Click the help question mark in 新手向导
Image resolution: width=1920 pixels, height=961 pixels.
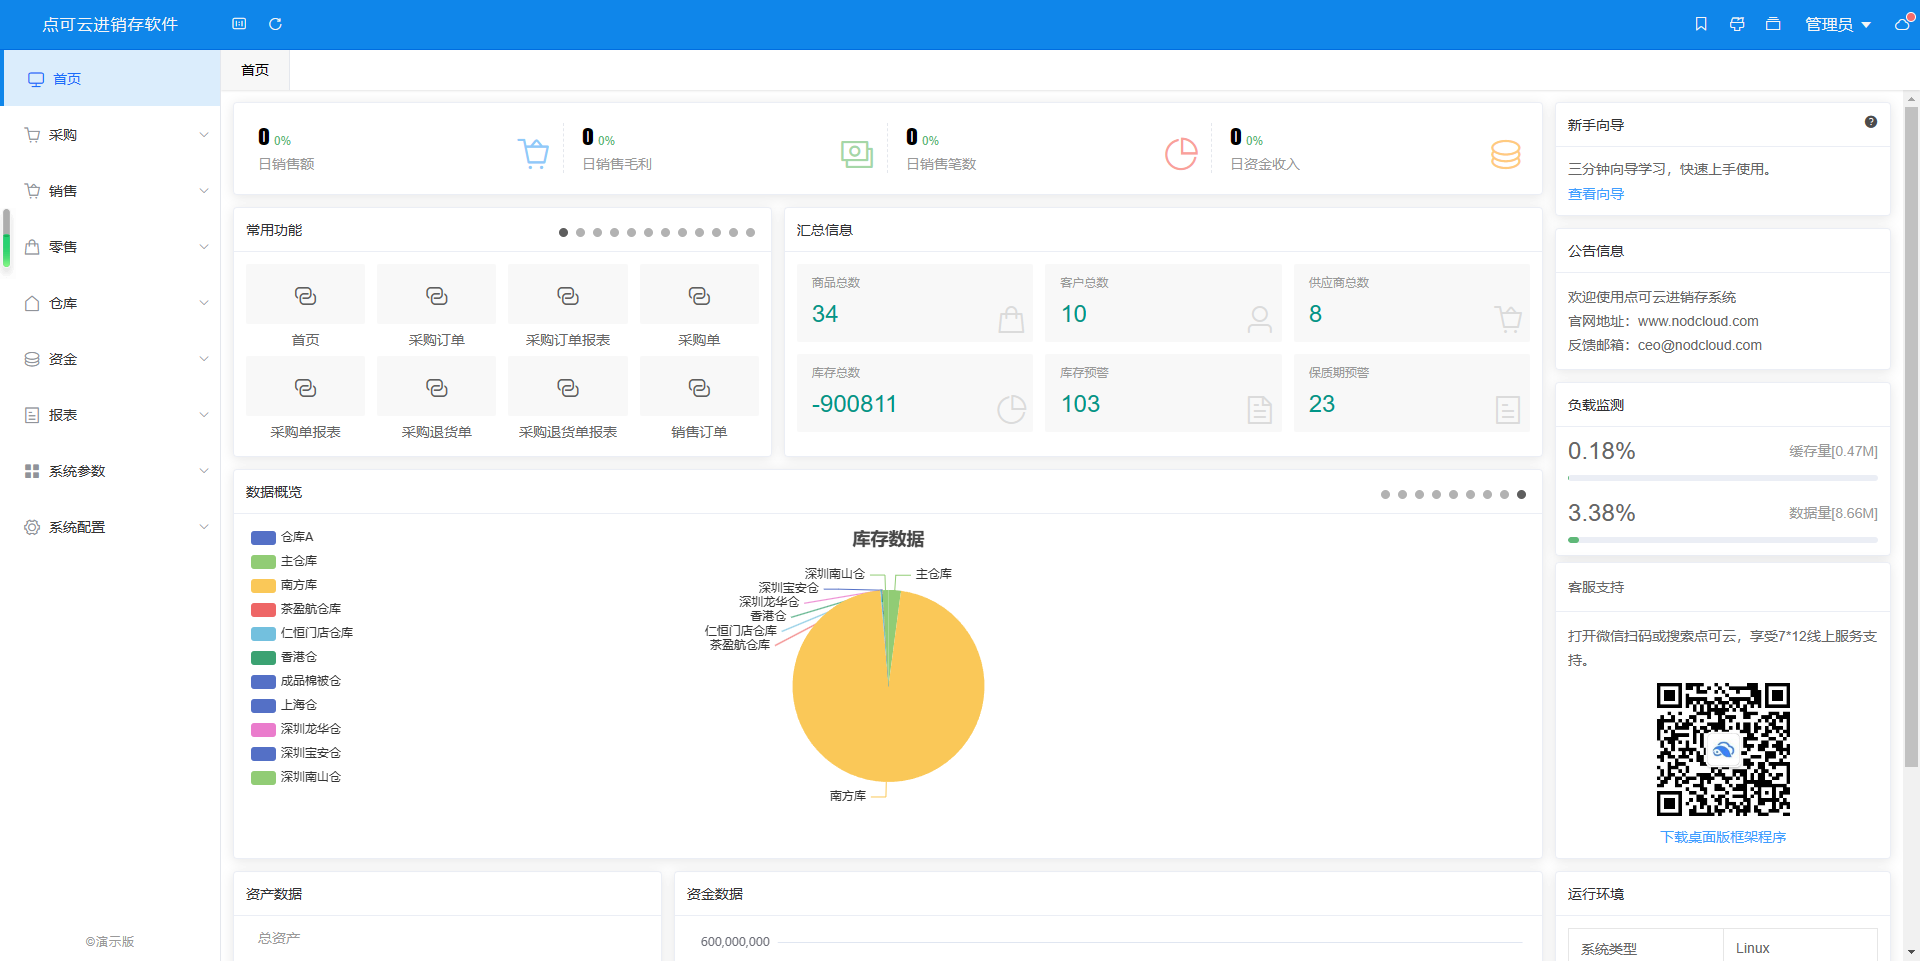[1870, 122]
